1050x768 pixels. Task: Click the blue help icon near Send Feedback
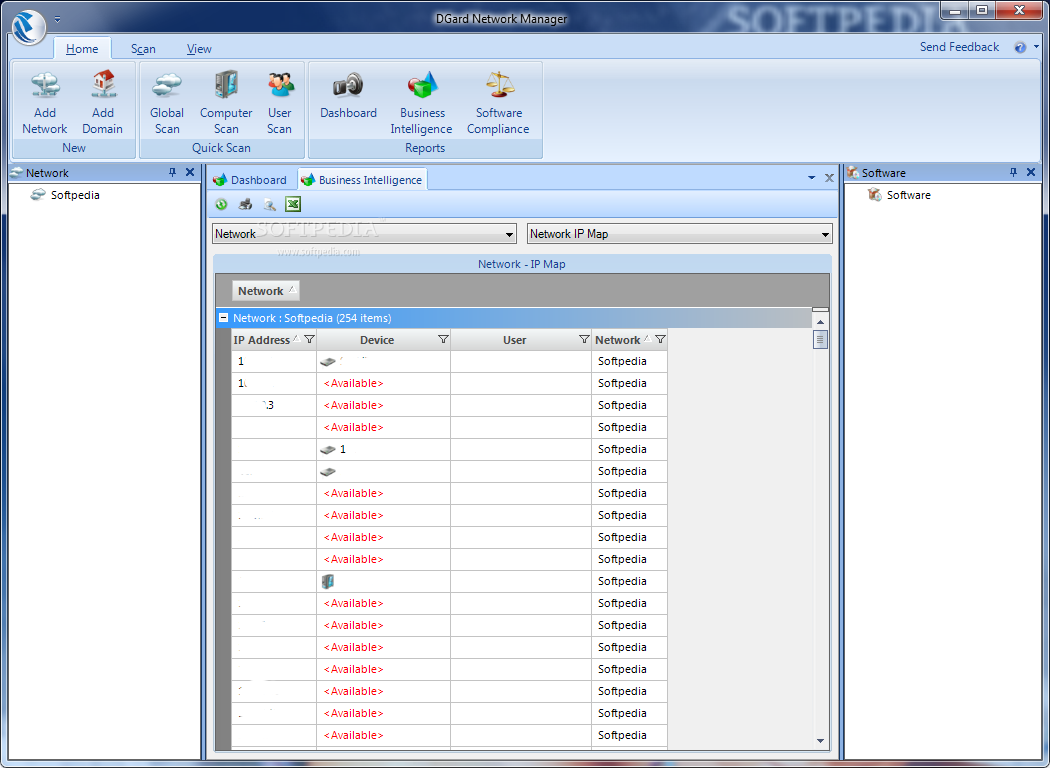pyautogui.click(x=1020, y=48)
